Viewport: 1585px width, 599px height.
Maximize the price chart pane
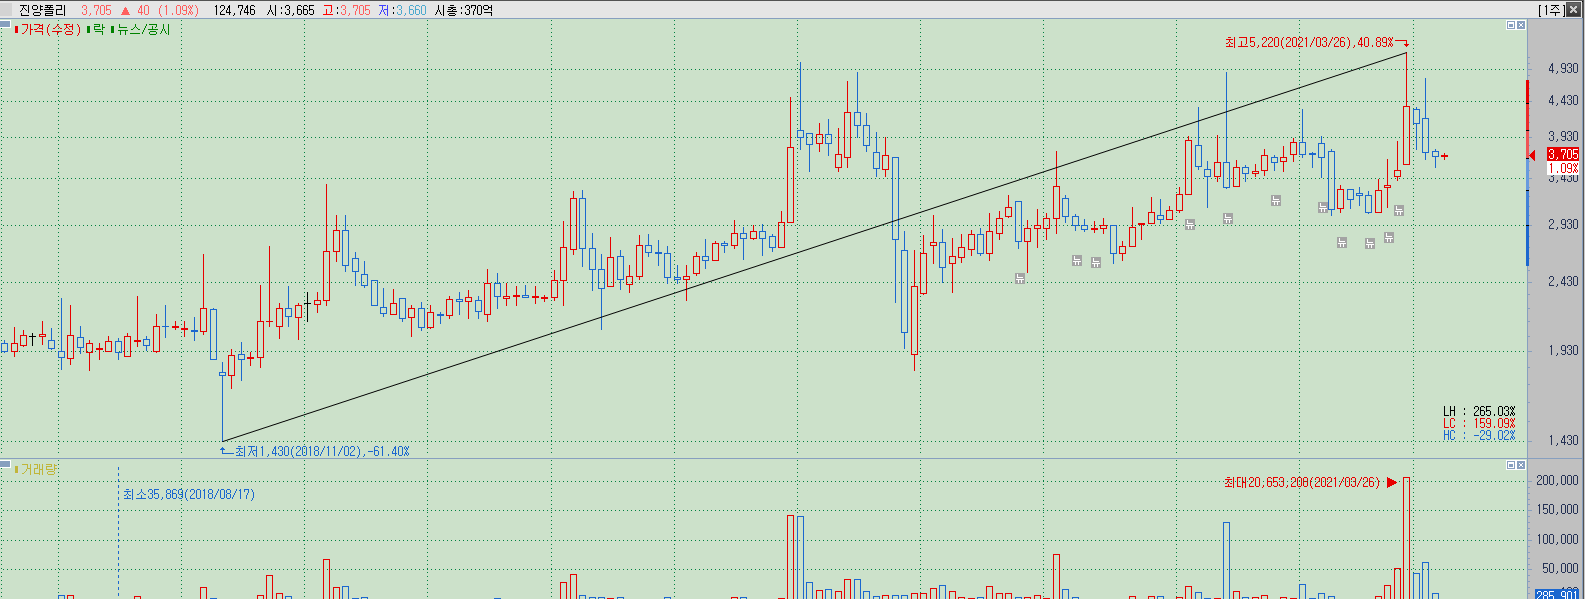(1511, 25)
